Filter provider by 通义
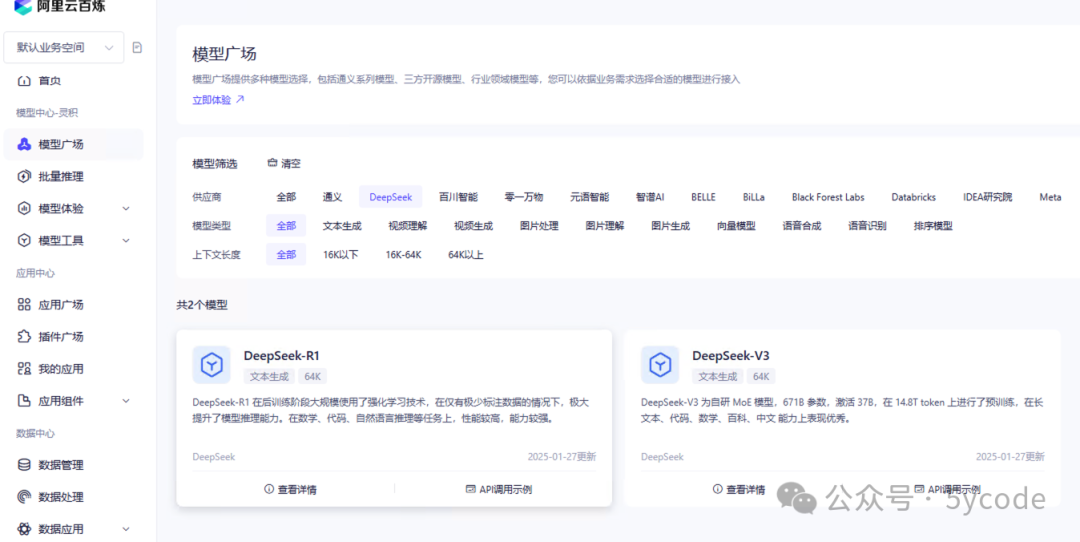Viewport: 1080px width, 542px height. (x=333, y=197)
